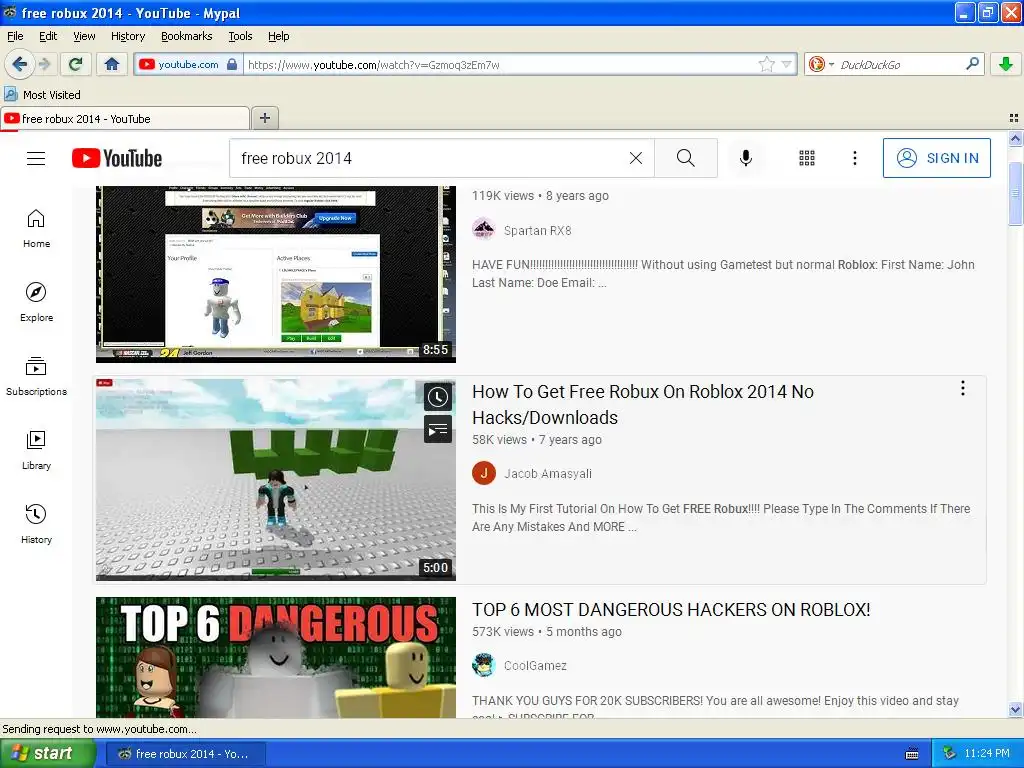This screenshot has height=768, width=1024.
Task: Open the DuckDuckGo search engine dropdown
Action: point(821,64)
